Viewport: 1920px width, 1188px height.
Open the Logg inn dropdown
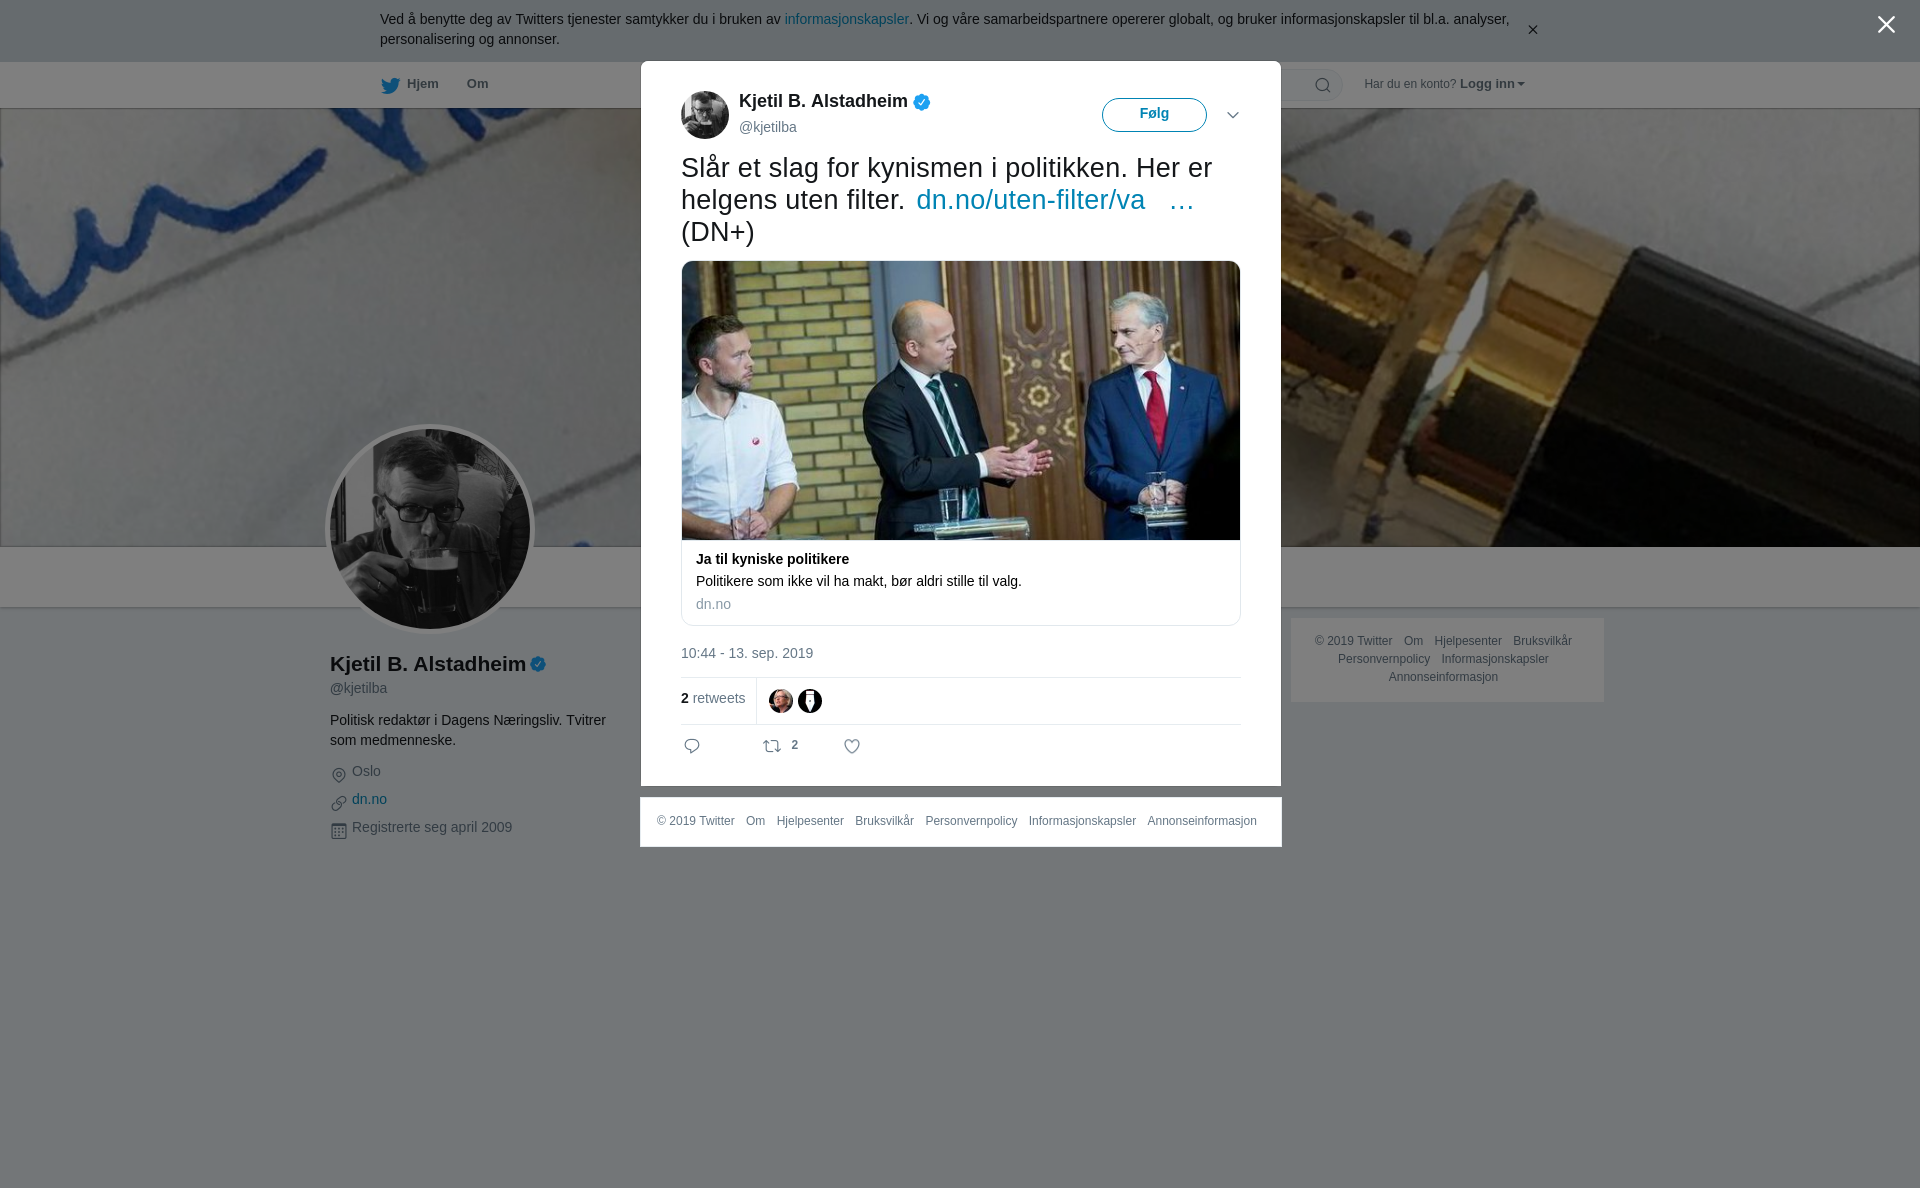point(1492,84)
